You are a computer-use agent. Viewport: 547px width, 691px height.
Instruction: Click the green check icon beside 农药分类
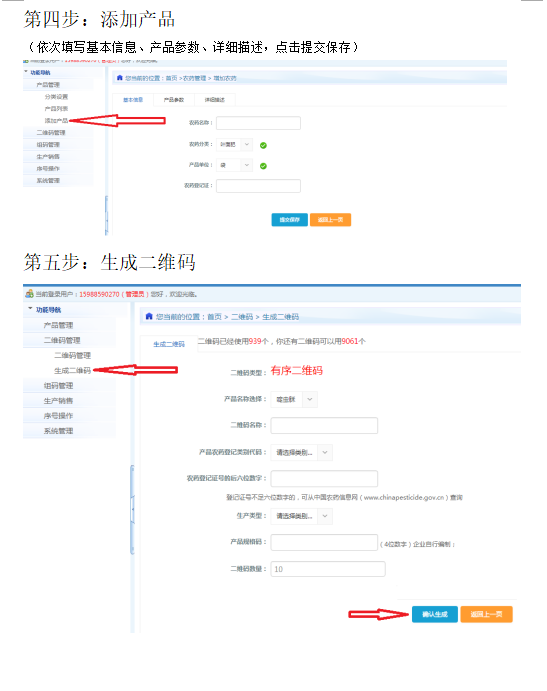(x=263, y=145)
